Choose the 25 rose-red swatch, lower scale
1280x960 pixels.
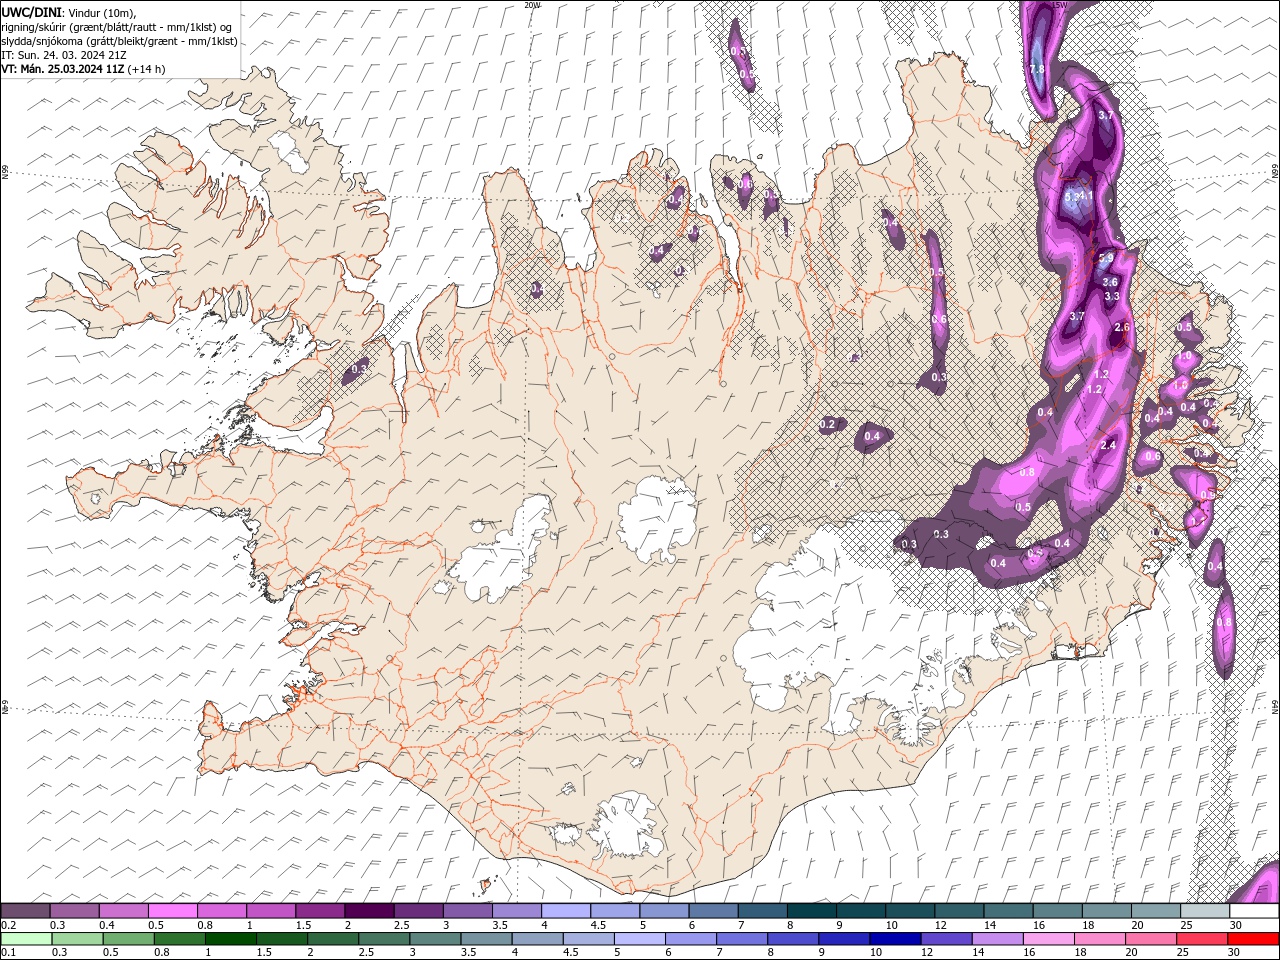pyautogui.click(x=1201, y=939)
